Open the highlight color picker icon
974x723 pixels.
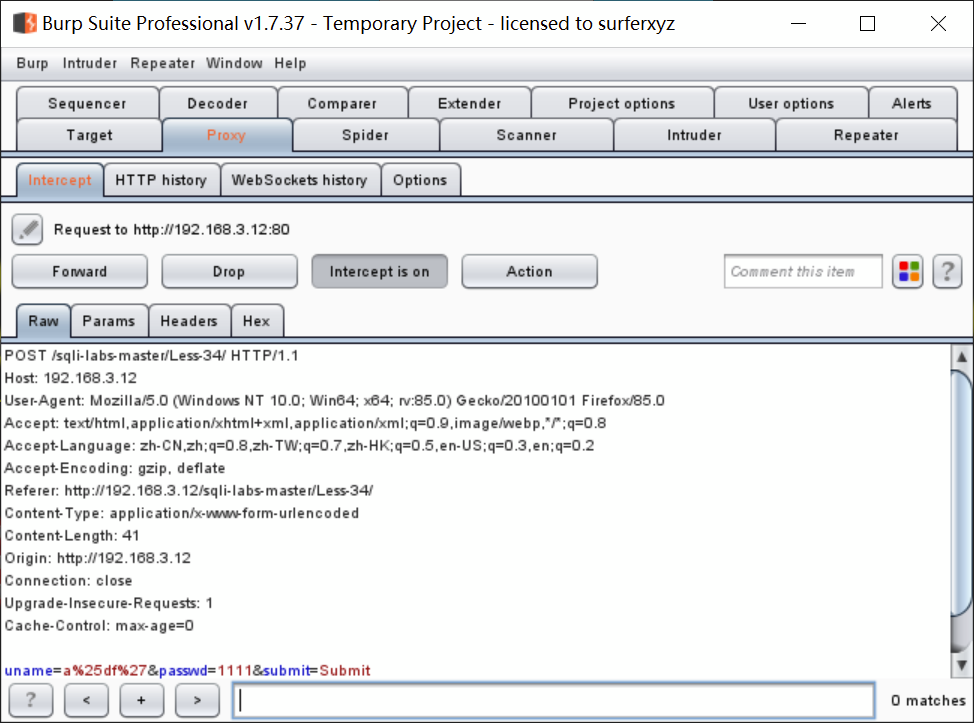[x=908, y=271]
